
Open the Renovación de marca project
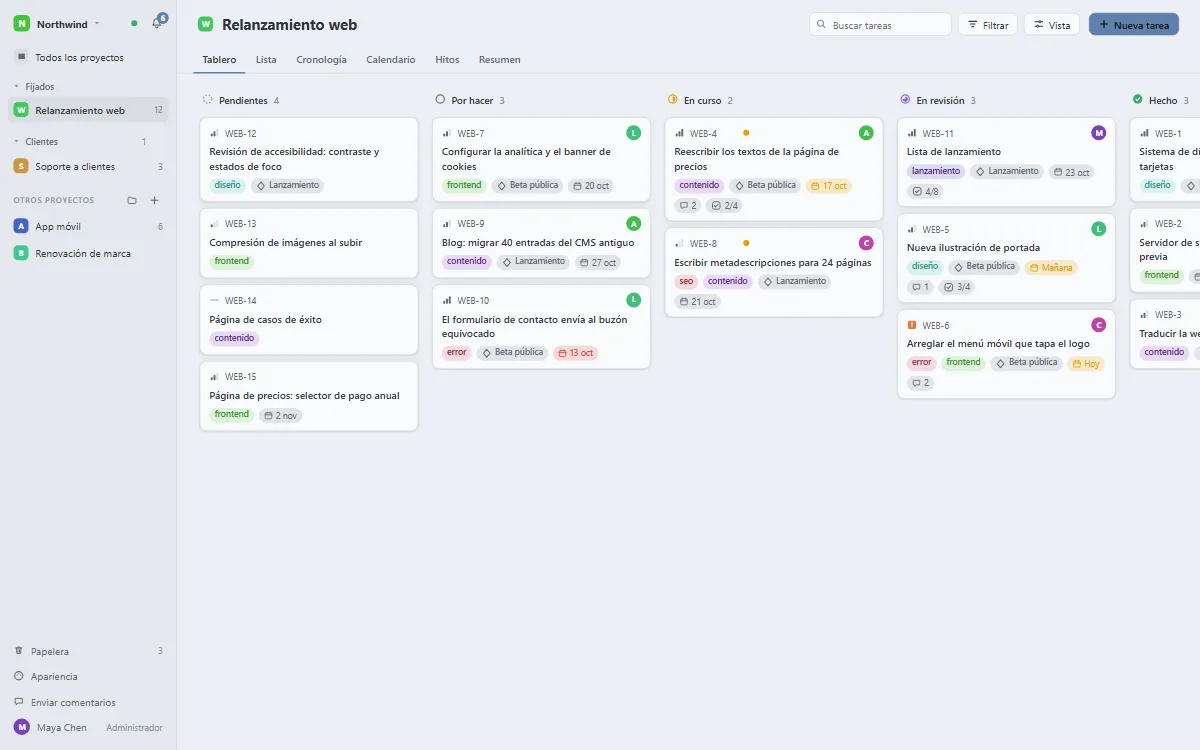point(88,253)
